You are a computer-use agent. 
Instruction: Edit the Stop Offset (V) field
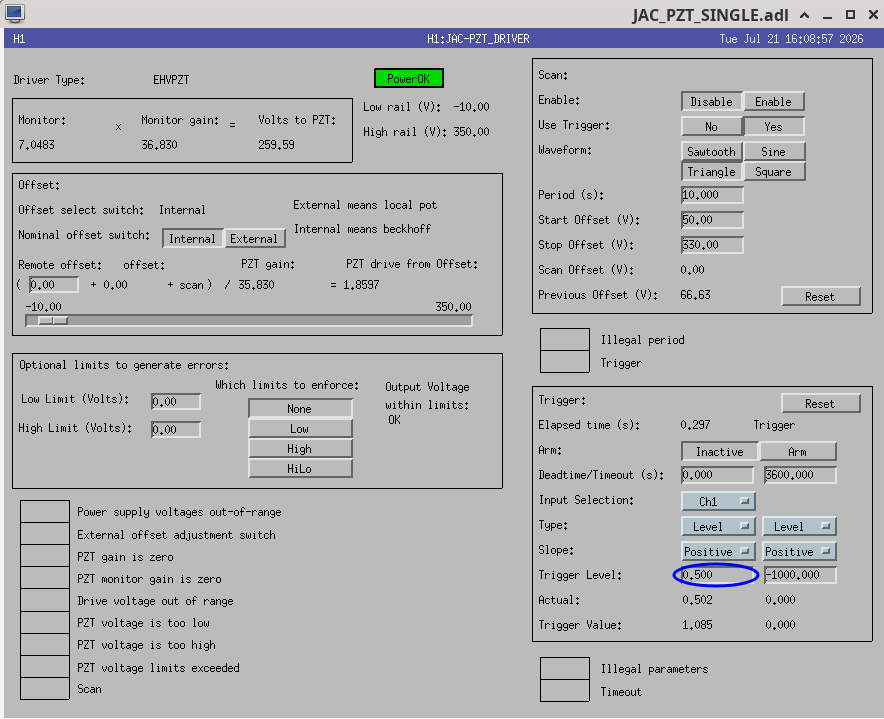coord(712,245)
